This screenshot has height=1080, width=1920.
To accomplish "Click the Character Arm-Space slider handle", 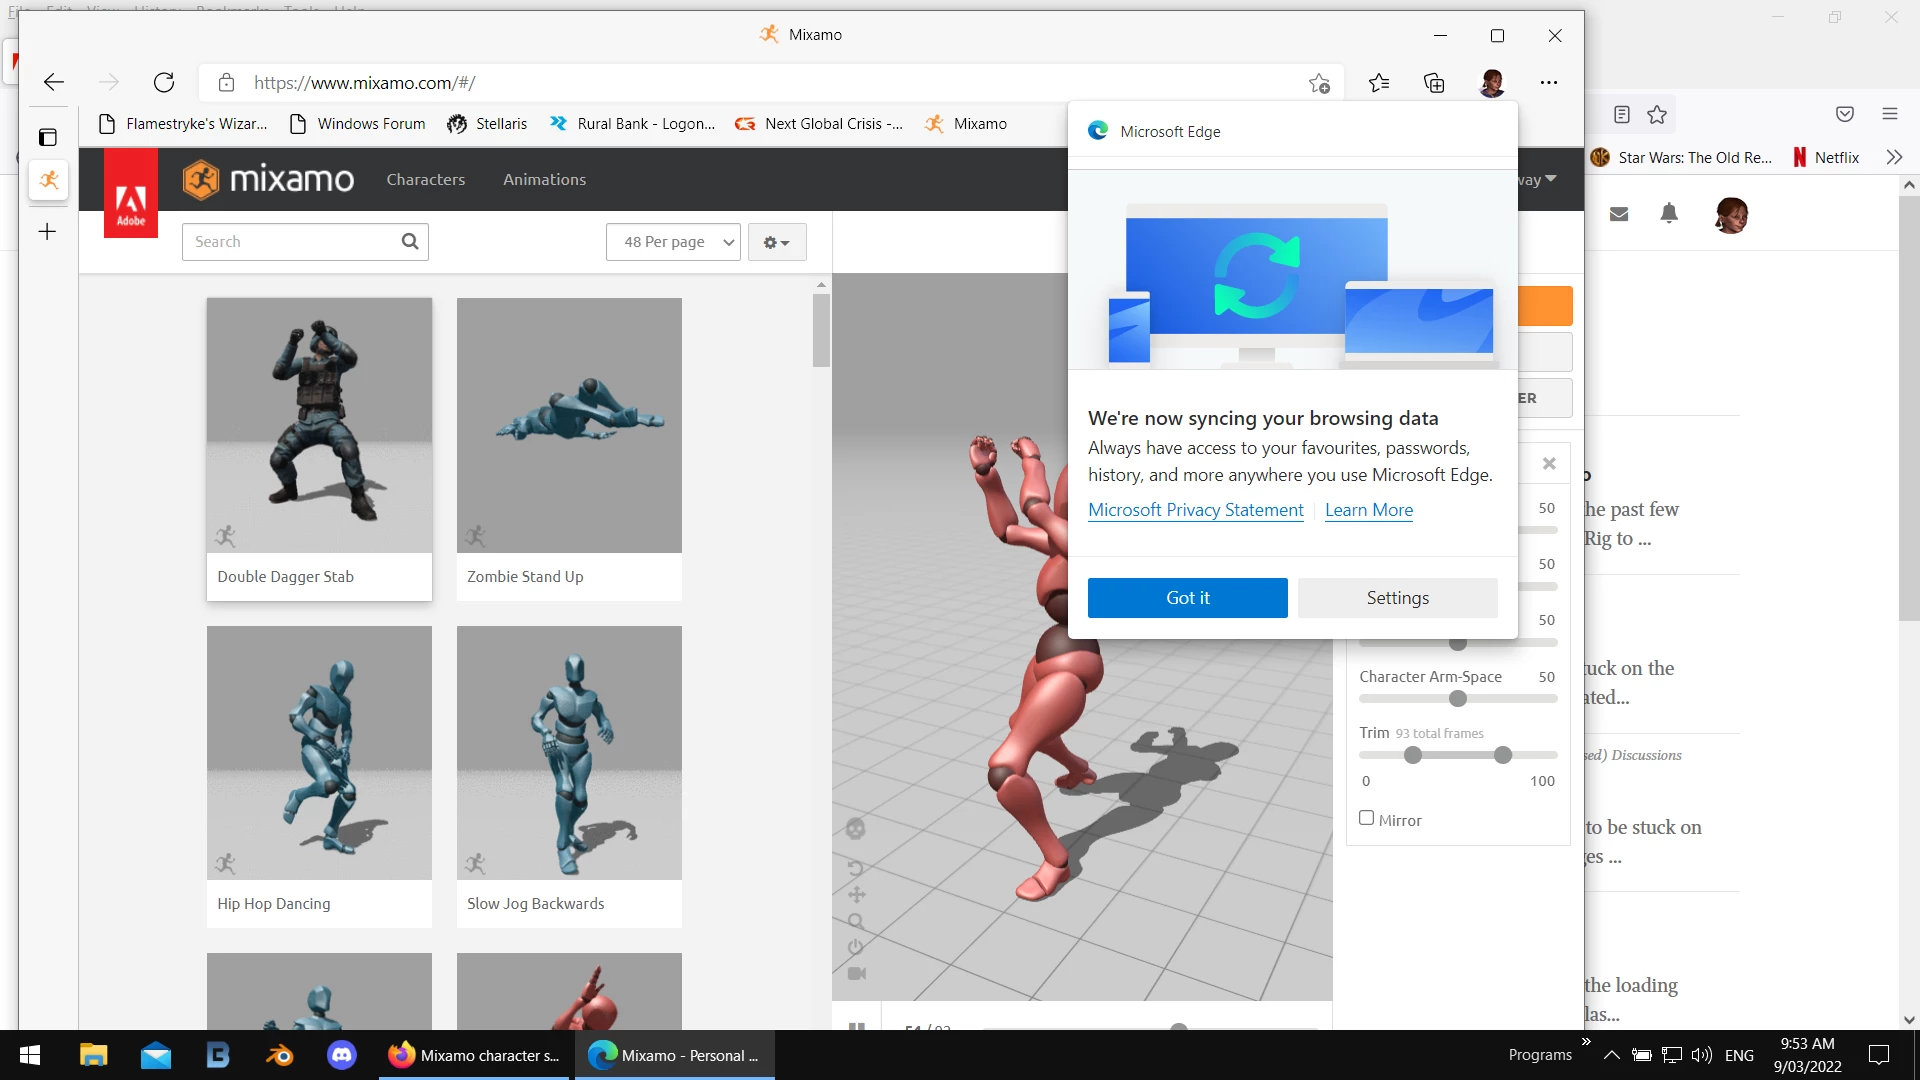I will pos(1458,699).
